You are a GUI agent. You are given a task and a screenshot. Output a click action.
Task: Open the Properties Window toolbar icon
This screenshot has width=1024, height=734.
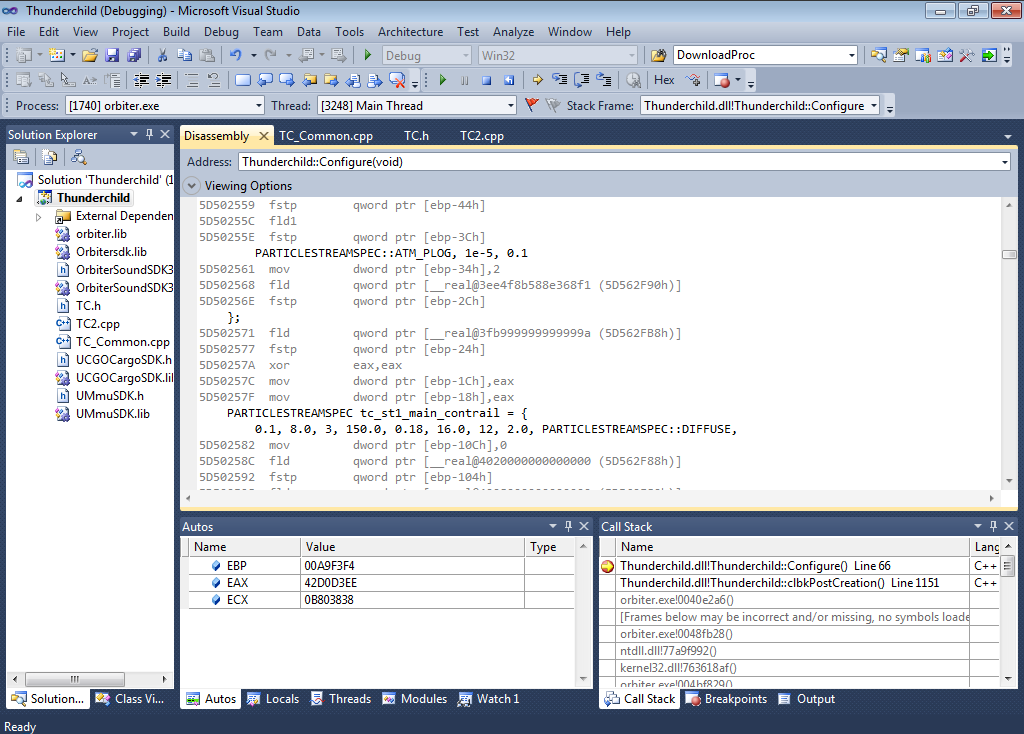[901, 56]
